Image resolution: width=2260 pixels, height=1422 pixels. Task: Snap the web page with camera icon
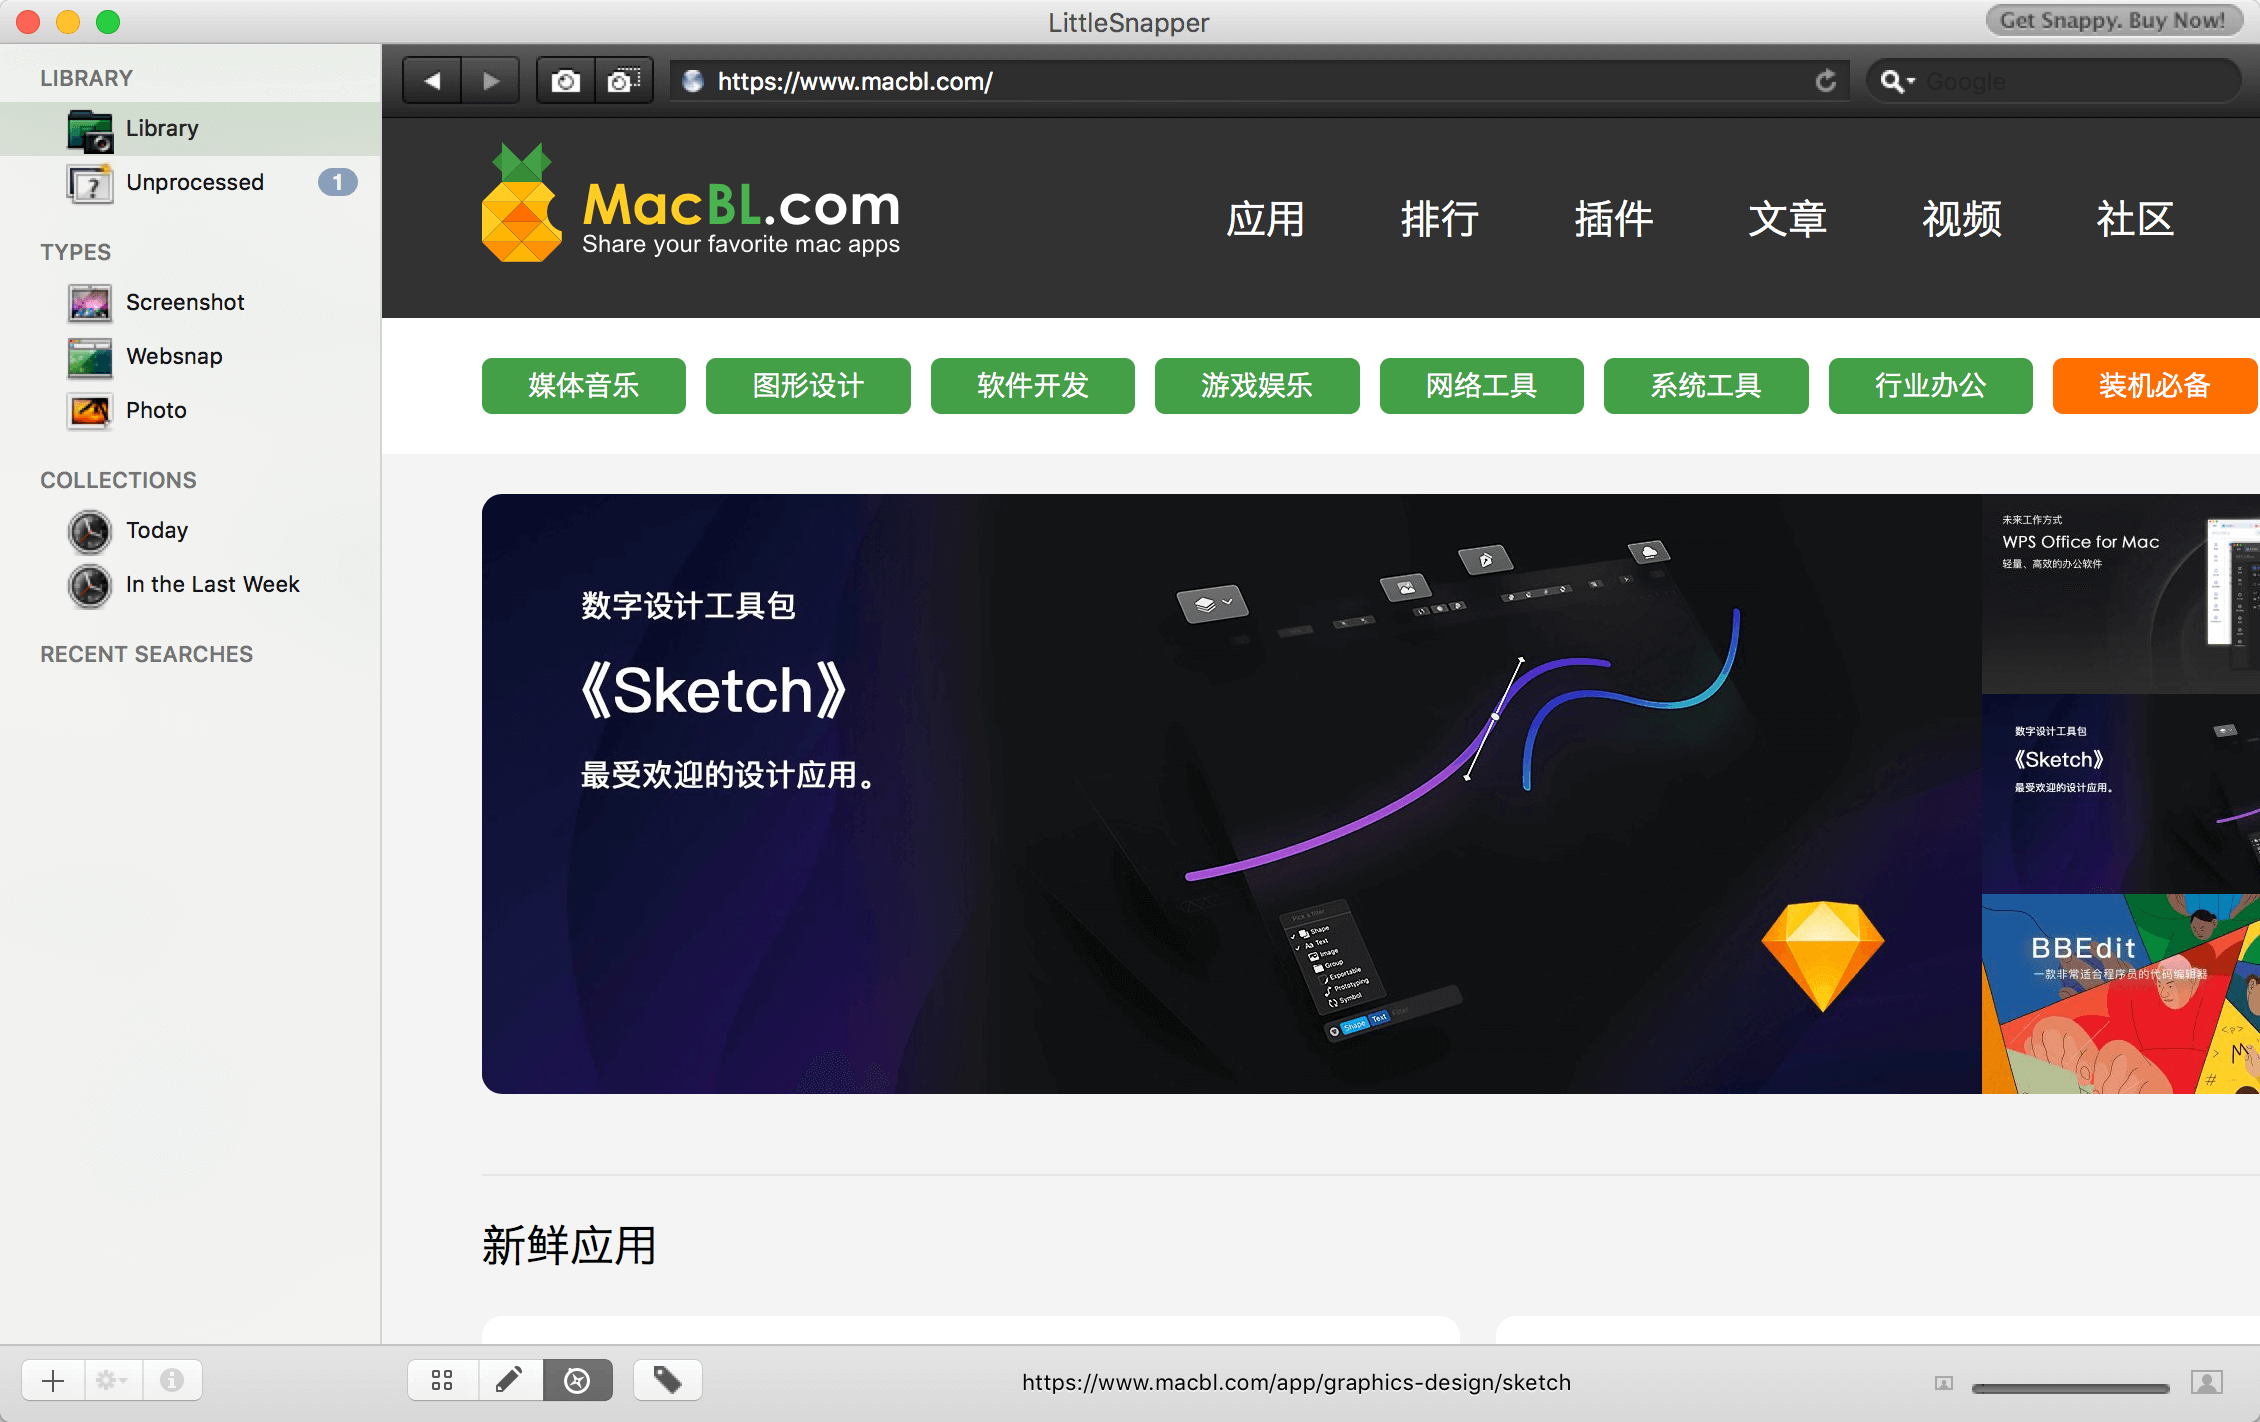click(x=566, y=81)
